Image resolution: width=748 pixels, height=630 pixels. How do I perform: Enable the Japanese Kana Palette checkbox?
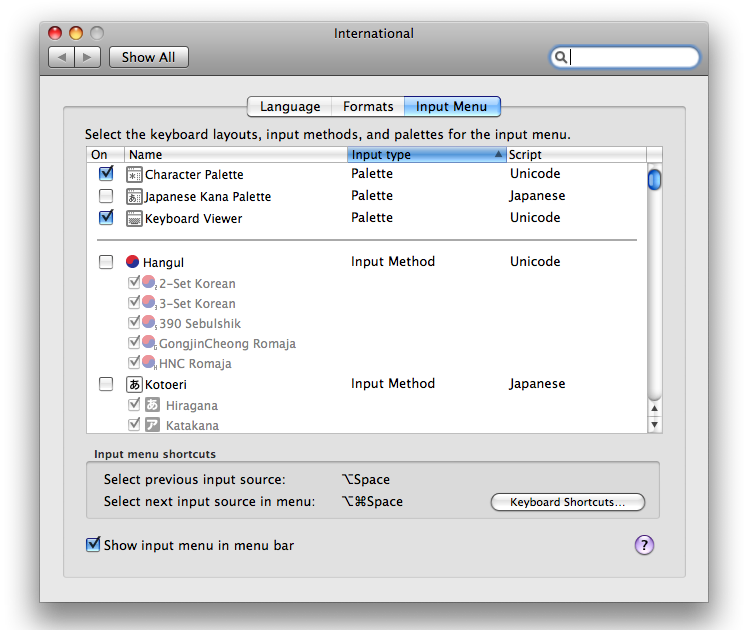pyautogui.click(x=106, y=196)
